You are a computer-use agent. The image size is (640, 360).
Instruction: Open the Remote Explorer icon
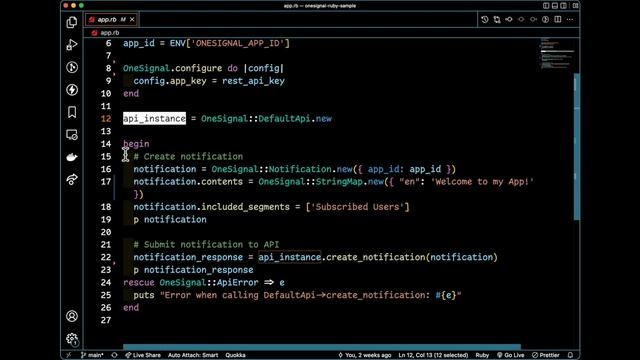click(72, 135)
